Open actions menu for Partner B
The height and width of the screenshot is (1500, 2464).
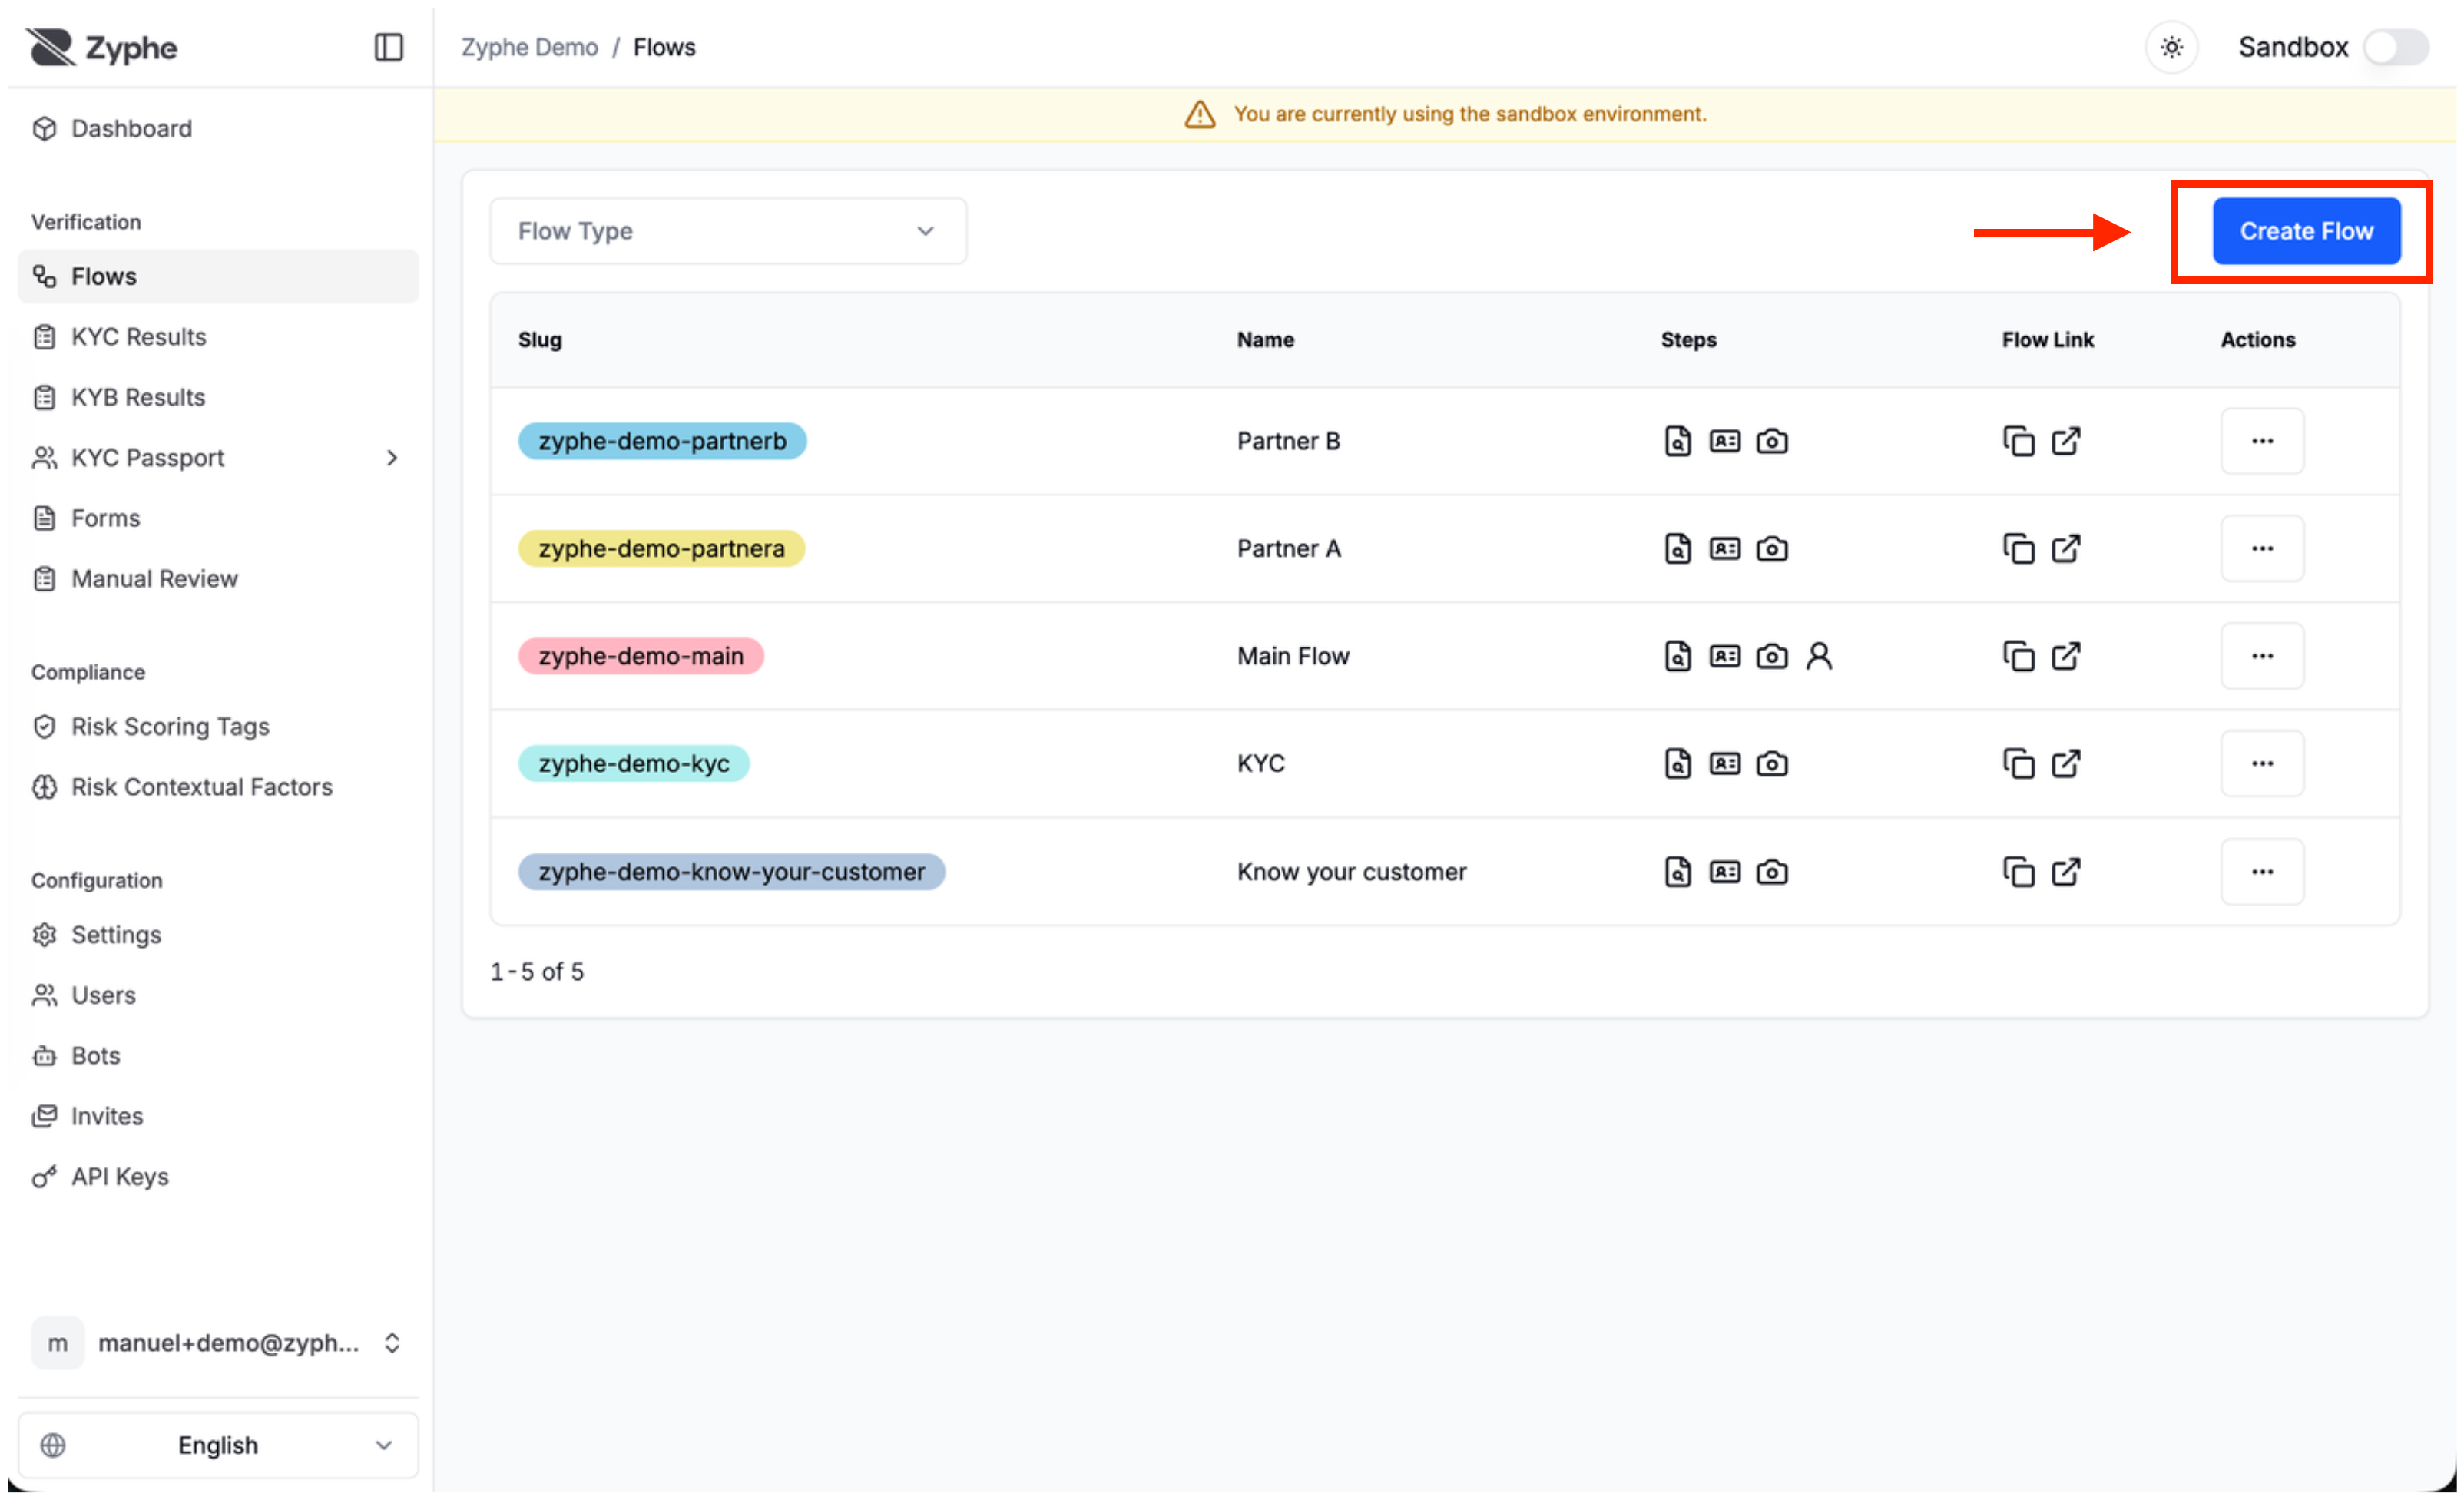click(2261, 441)
